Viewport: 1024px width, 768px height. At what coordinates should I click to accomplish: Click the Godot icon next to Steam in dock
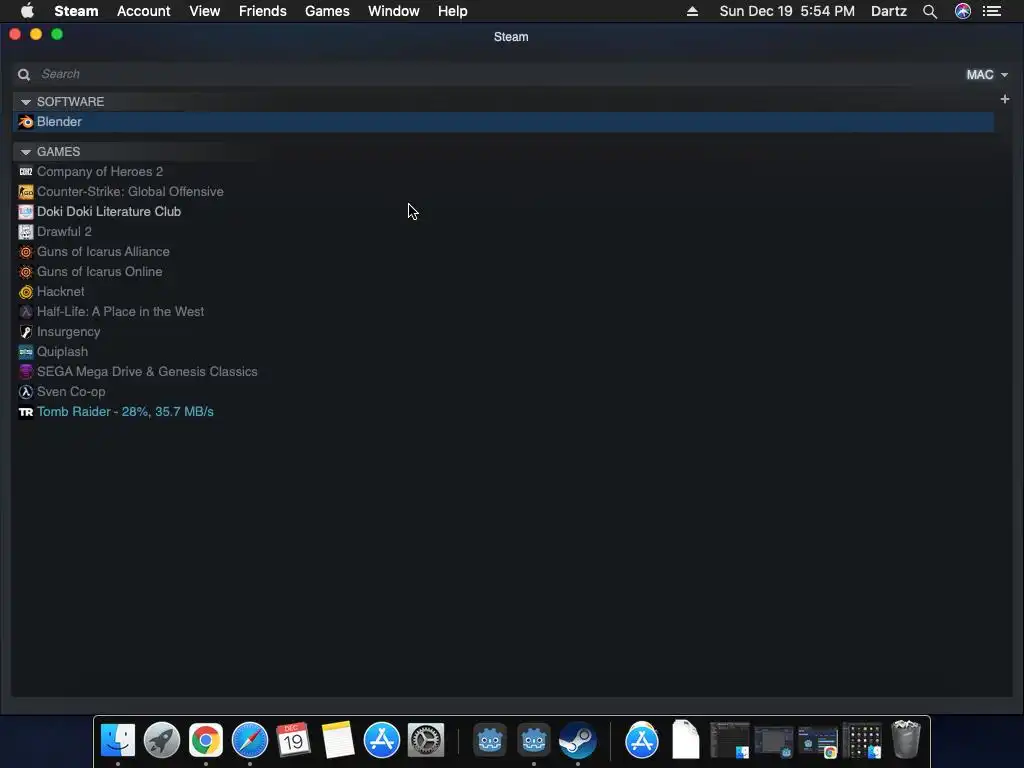[534, 740]
